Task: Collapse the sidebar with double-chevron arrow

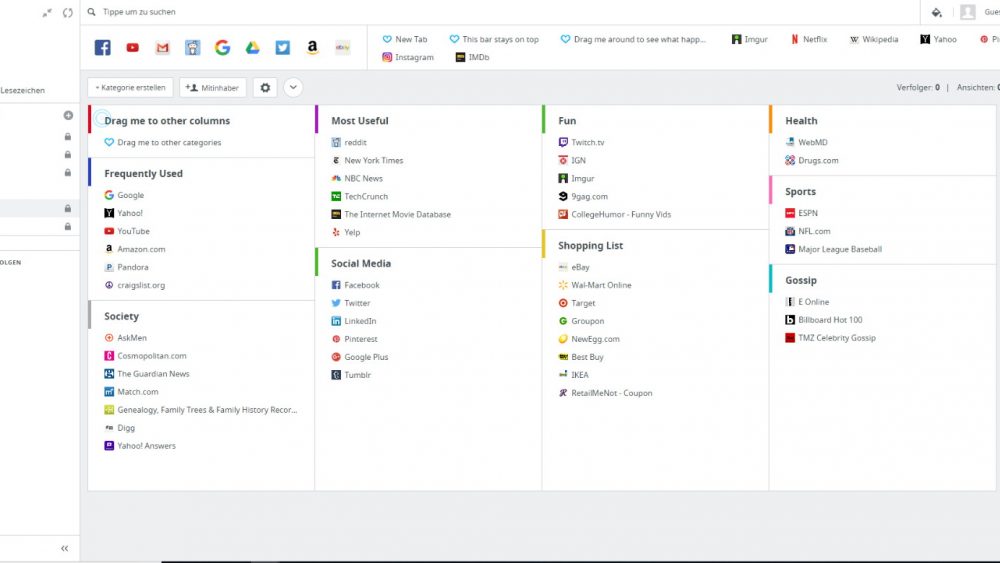Action: tap(65, 548)
